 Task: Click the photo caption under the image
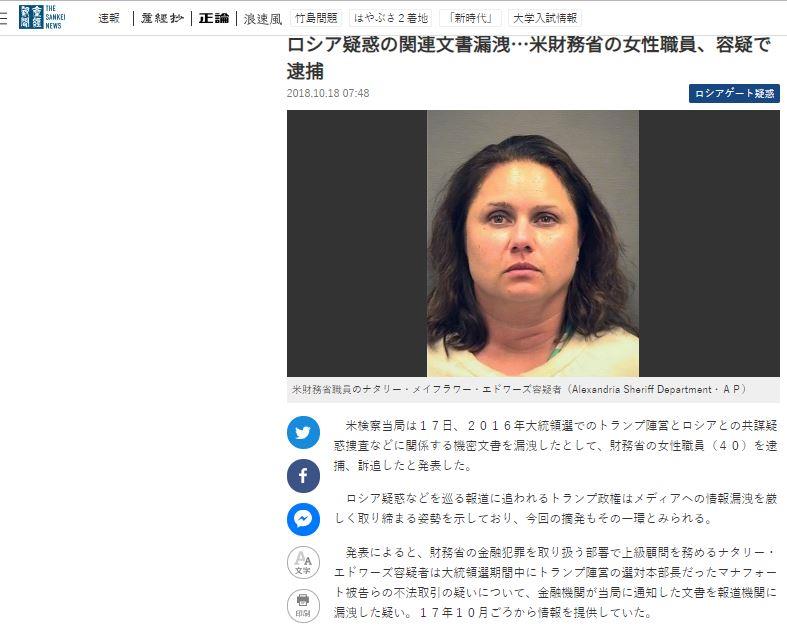coord(519,390)
